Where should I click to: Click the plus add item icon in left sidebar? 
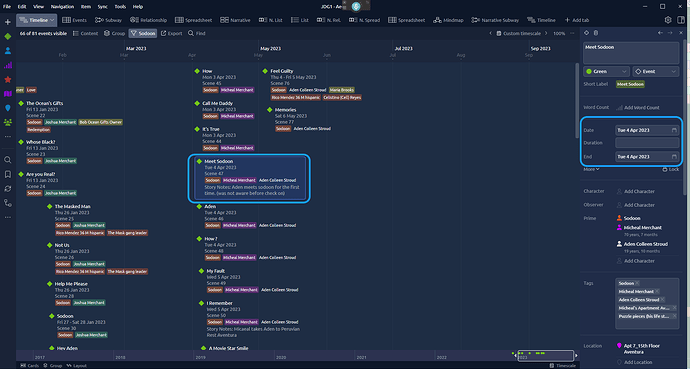(x=7, y=22)
